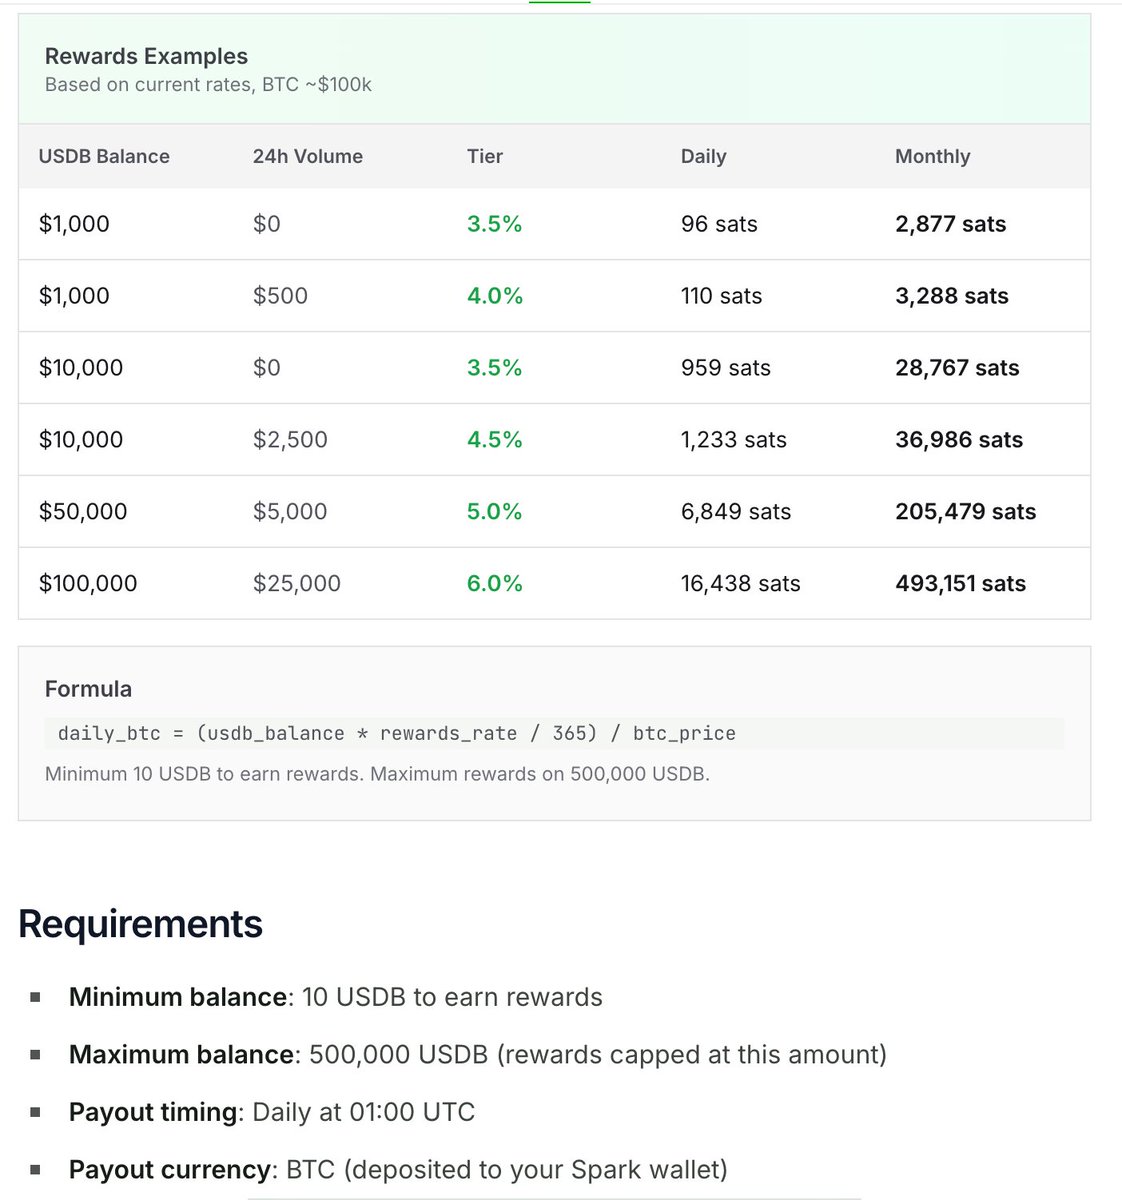Image resolution: width=1122 pixels, height=1200 pixels.
Task: Select the Tier column header
Action: [x=485, y=156]
